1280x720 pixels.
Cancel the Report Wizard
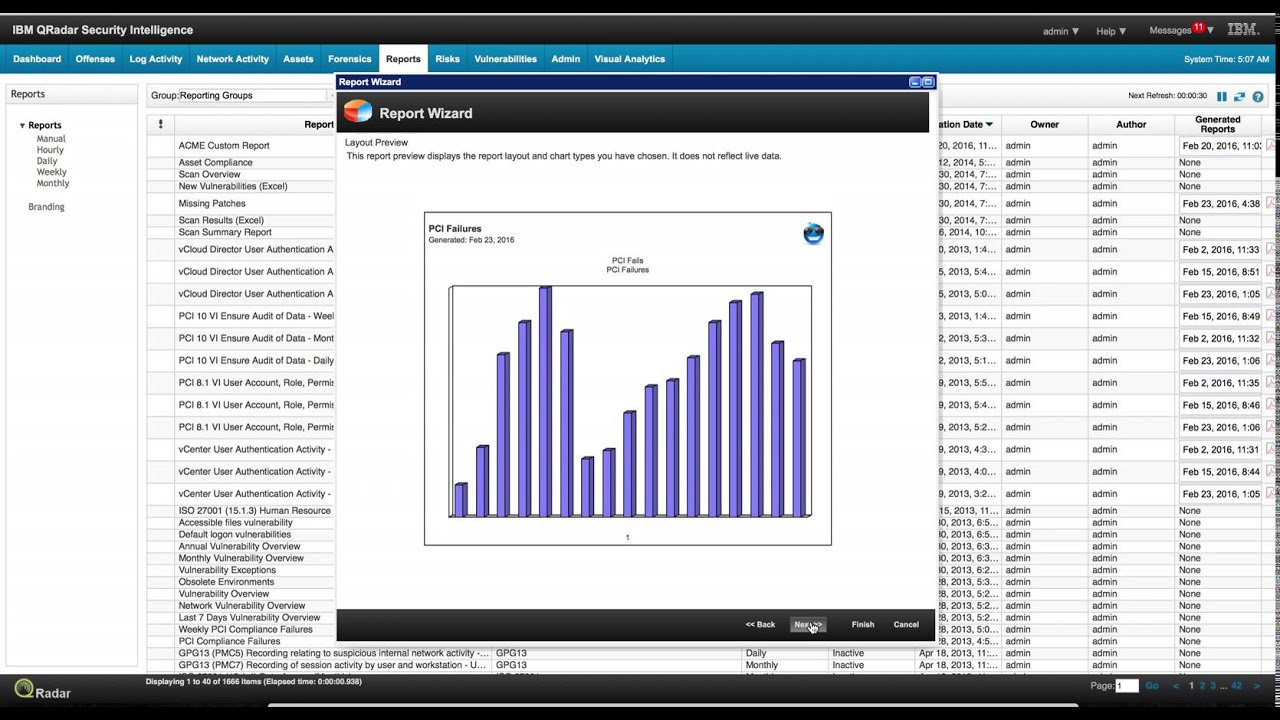(x=906, y=625)
